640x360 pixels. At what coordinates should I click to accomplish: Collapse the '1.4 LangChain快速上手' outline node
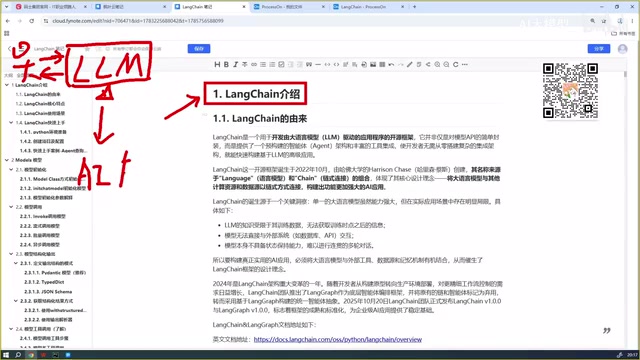coord(11,122)
